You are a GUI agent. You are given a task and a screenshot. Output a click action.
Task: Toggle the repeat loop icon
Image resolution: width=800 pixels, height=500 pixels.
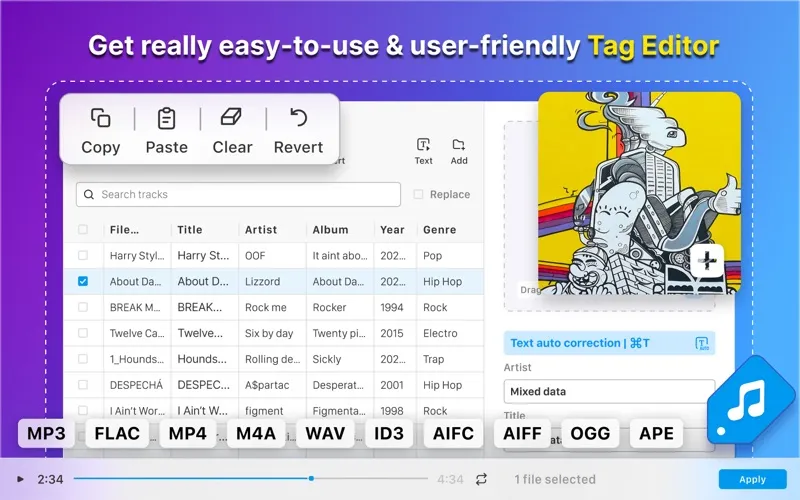481,479
